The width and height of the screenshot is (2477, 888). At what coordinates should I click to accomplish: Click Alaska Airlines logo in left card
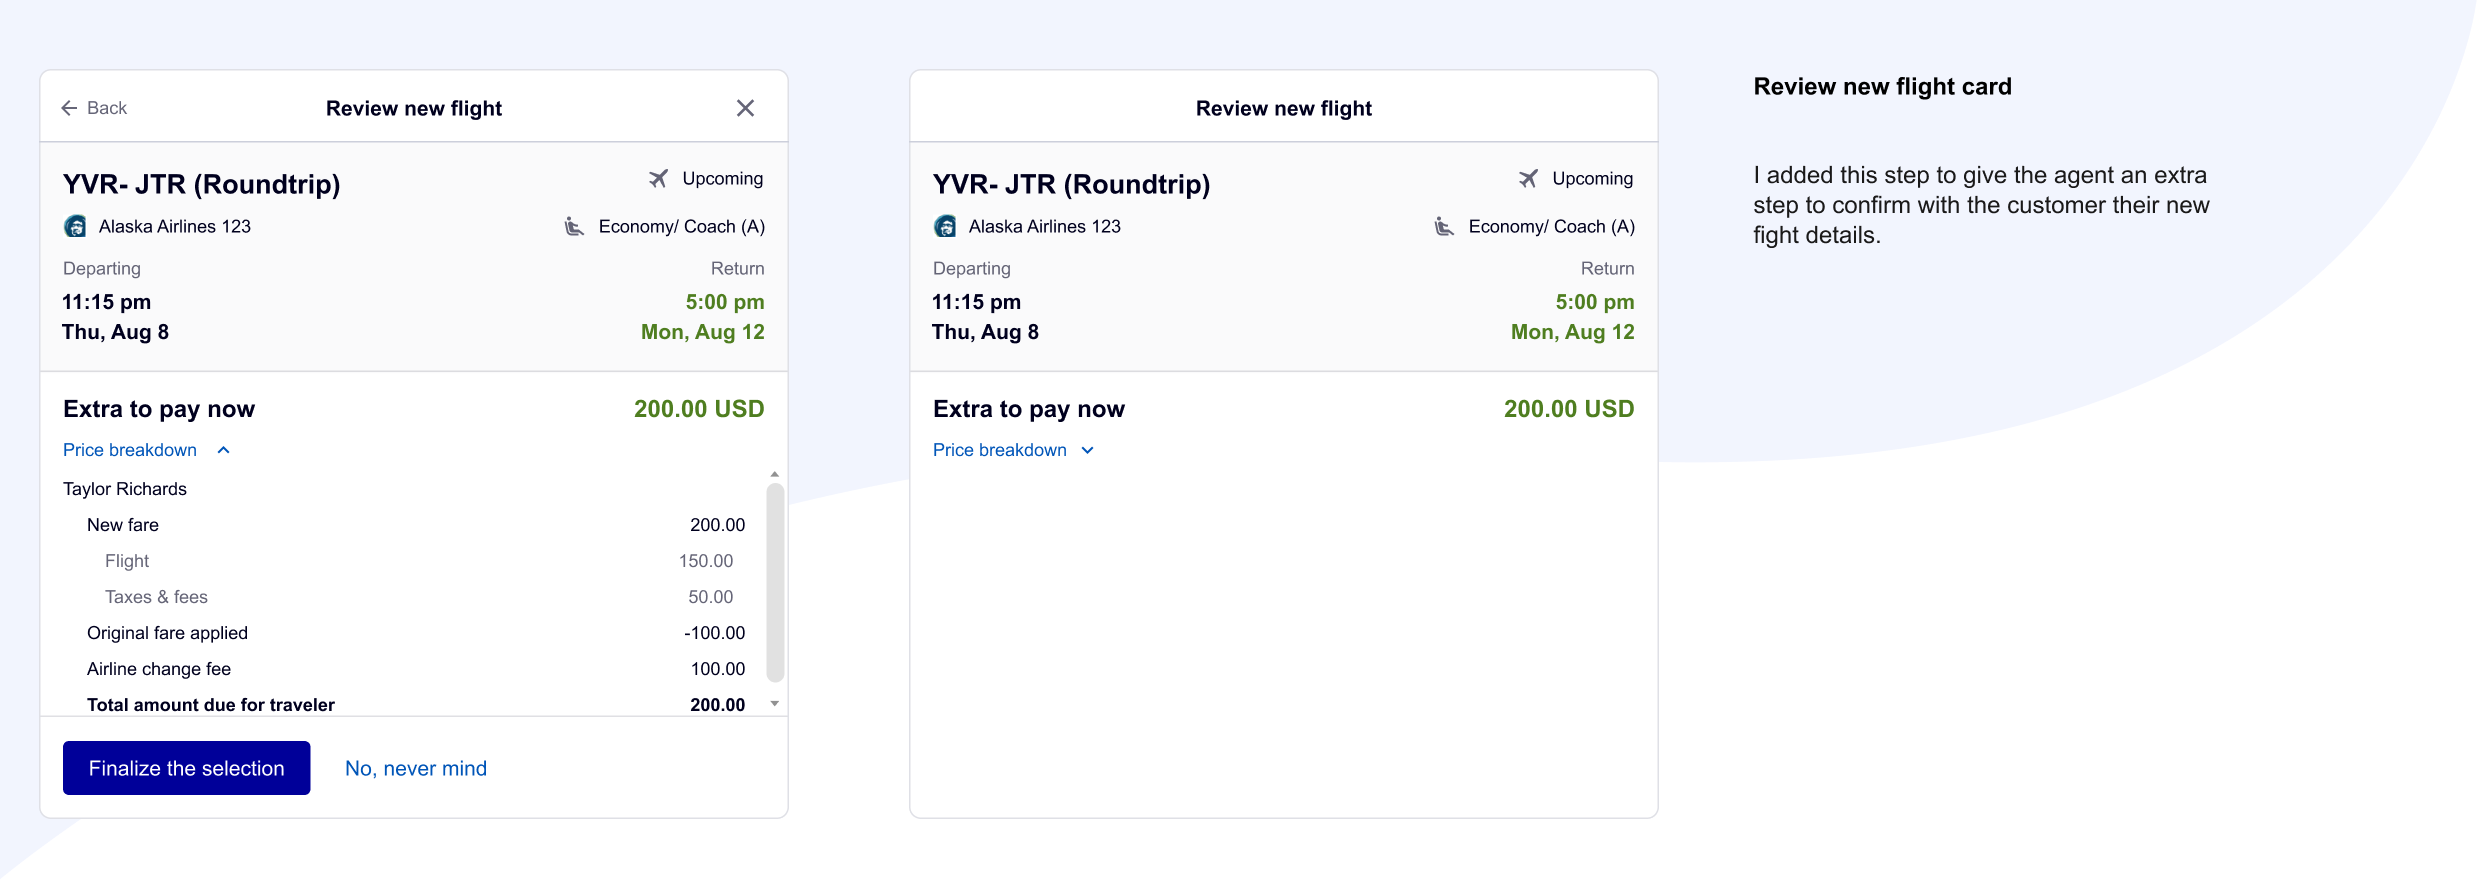coord(75,226)
